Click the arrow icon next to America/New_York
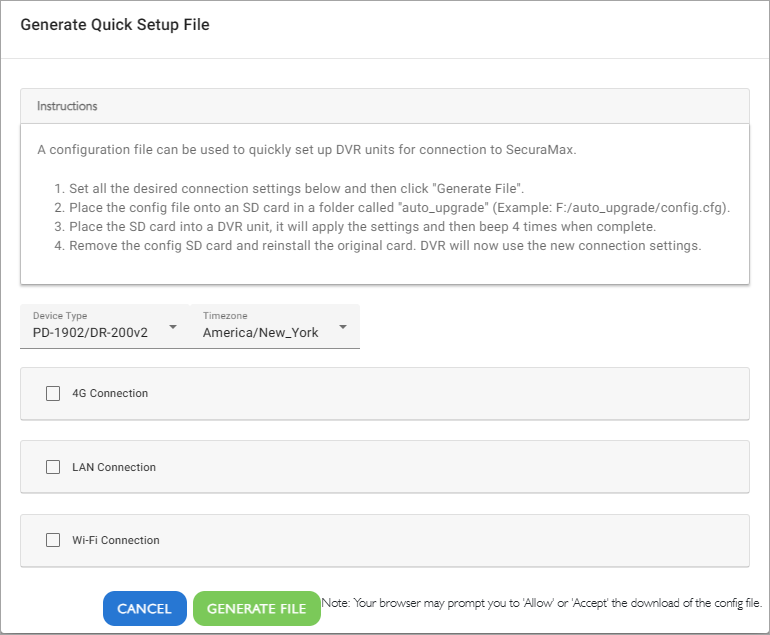 click(343, 327)
